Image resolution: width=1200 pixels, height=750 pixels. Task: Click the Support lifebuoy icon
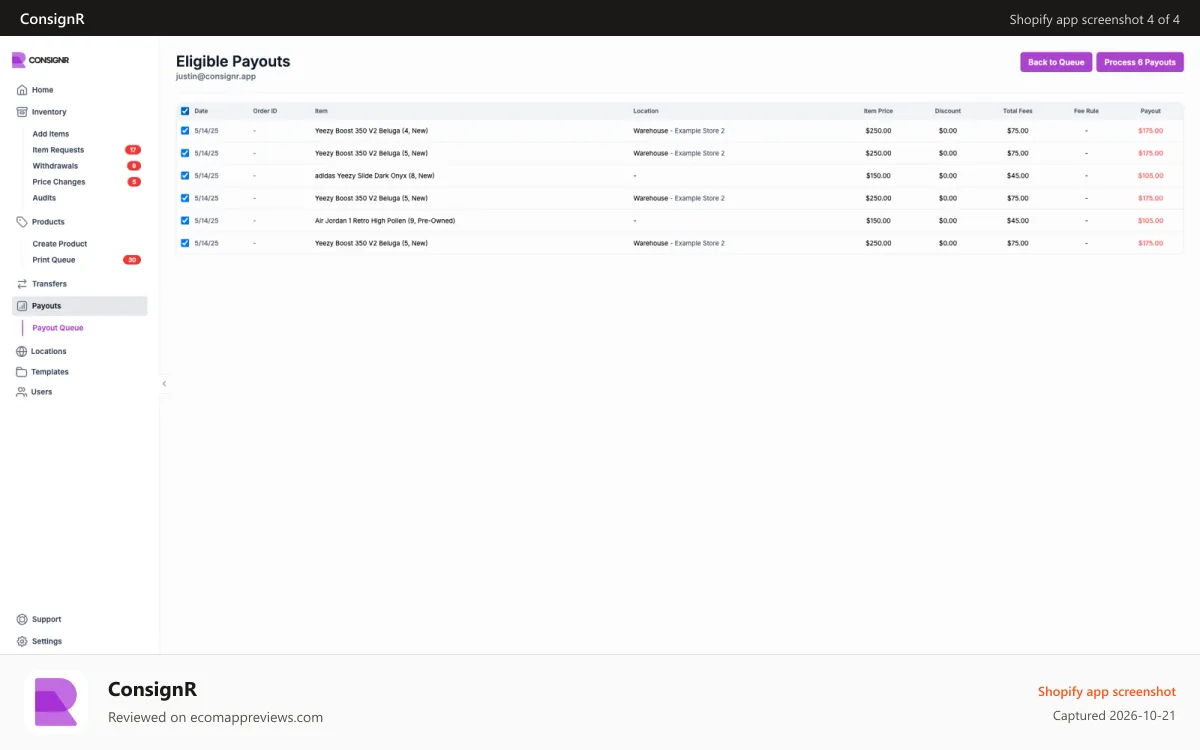[x=22, y=619]
